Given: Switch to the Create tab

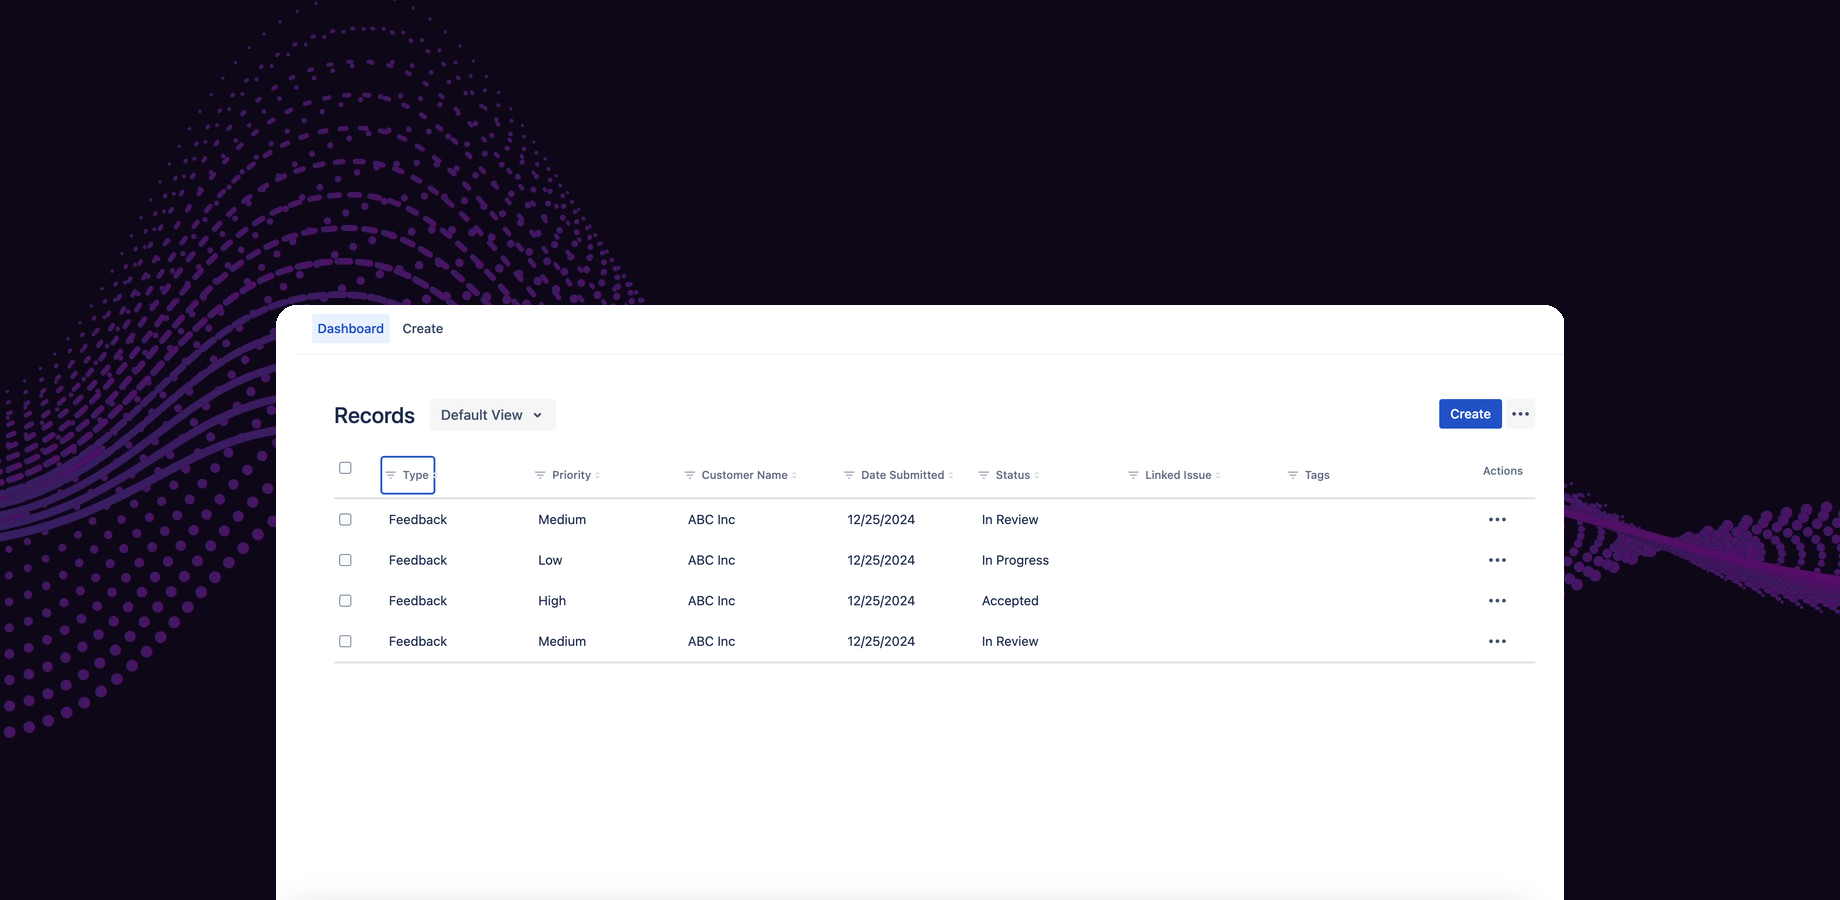Looking at the screenshot, I should coord(422,328).
